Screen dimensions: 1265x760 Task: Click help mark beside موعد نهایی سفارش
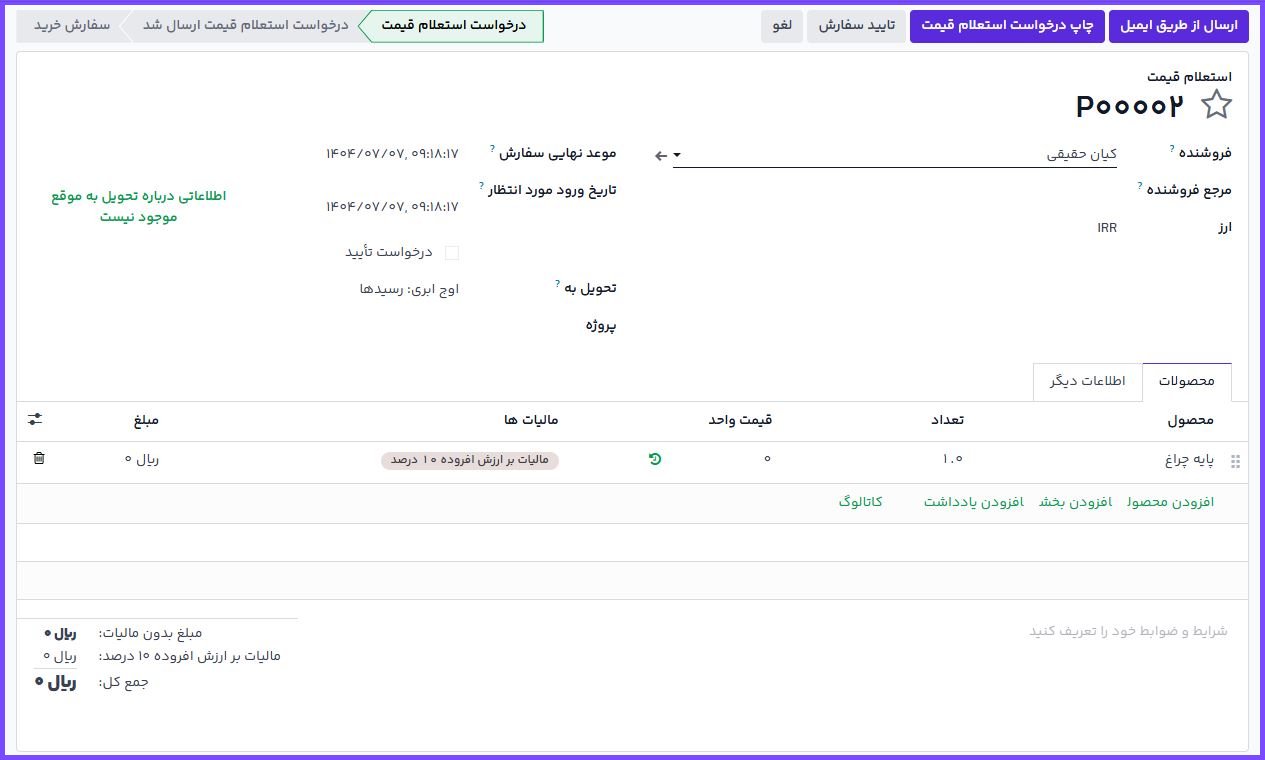[492, 148]
